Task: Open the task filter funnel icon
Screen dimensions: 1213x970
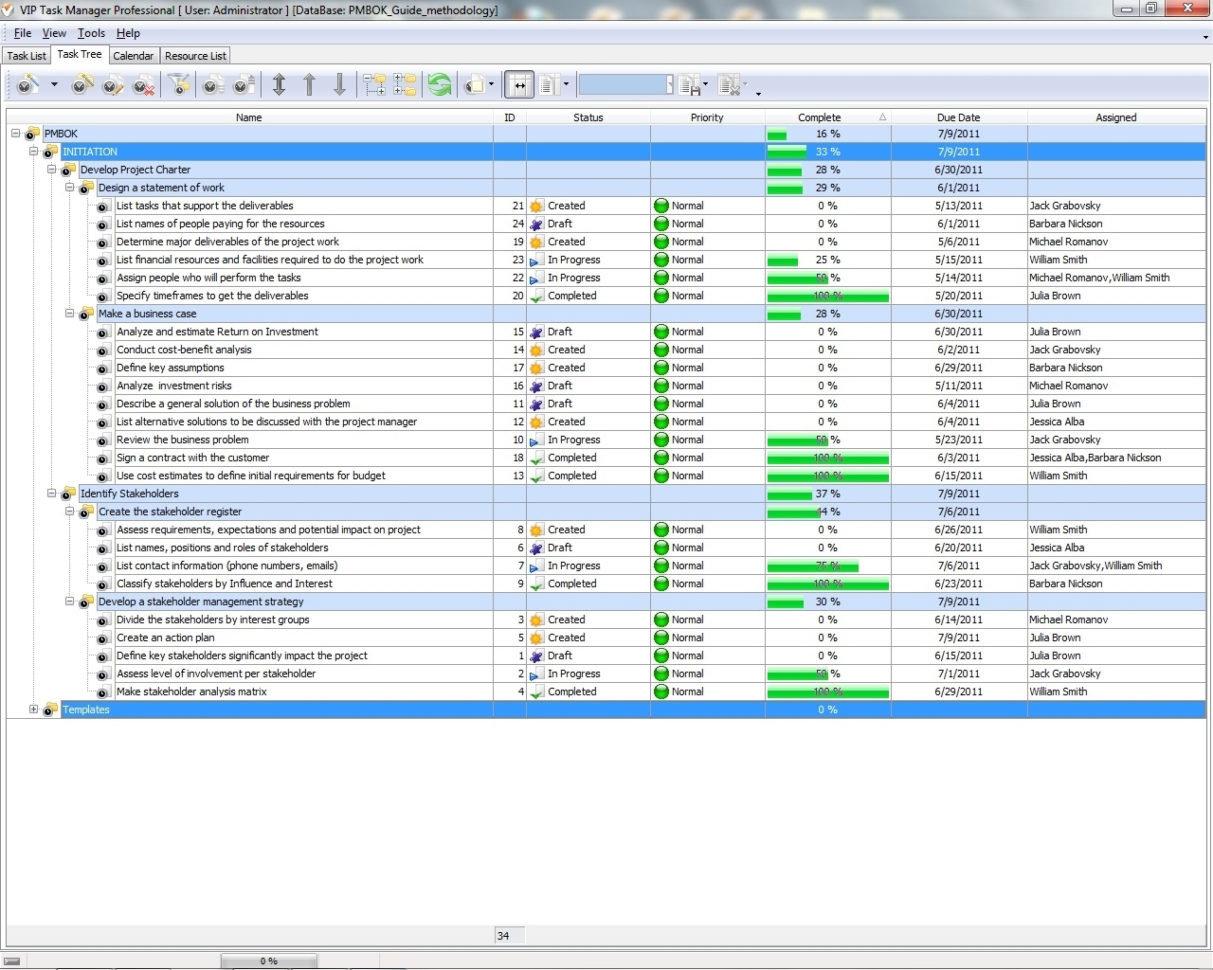Action: [180, 85]
